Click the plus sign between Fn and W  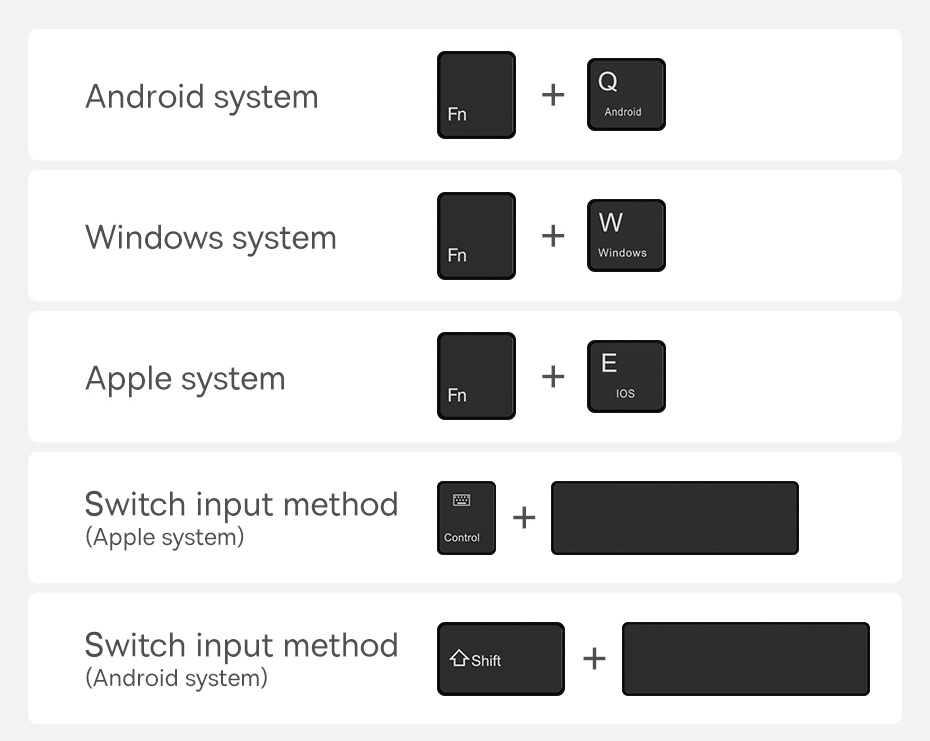552,236
